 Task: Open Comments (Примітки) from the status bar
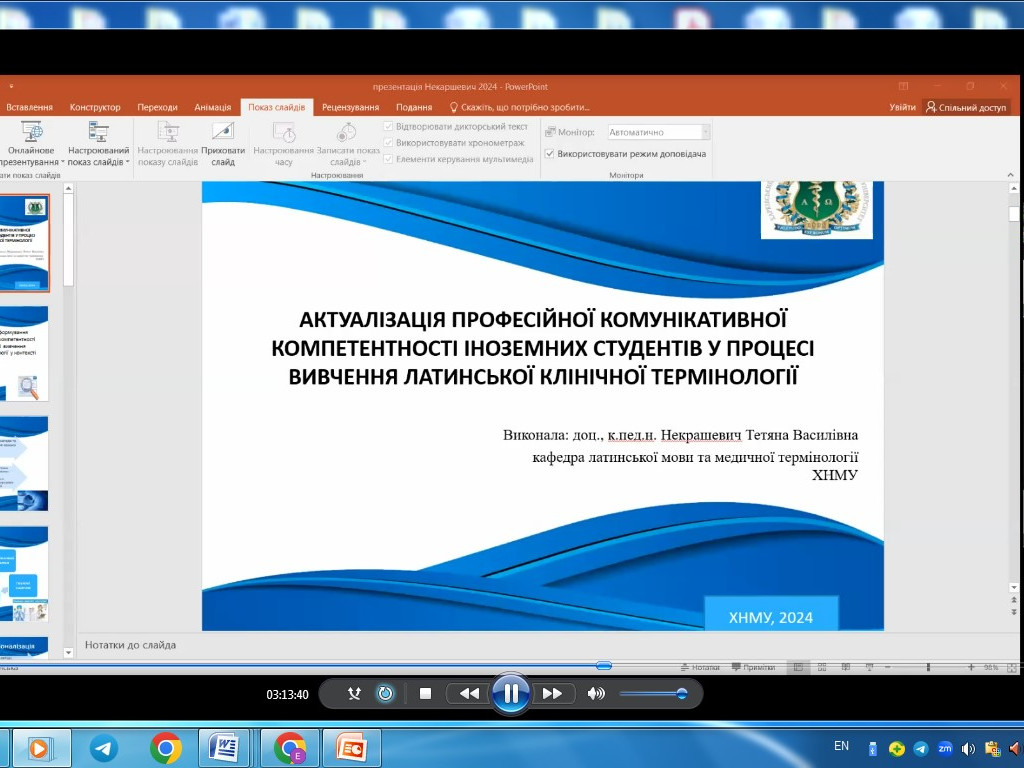(754, 667)
